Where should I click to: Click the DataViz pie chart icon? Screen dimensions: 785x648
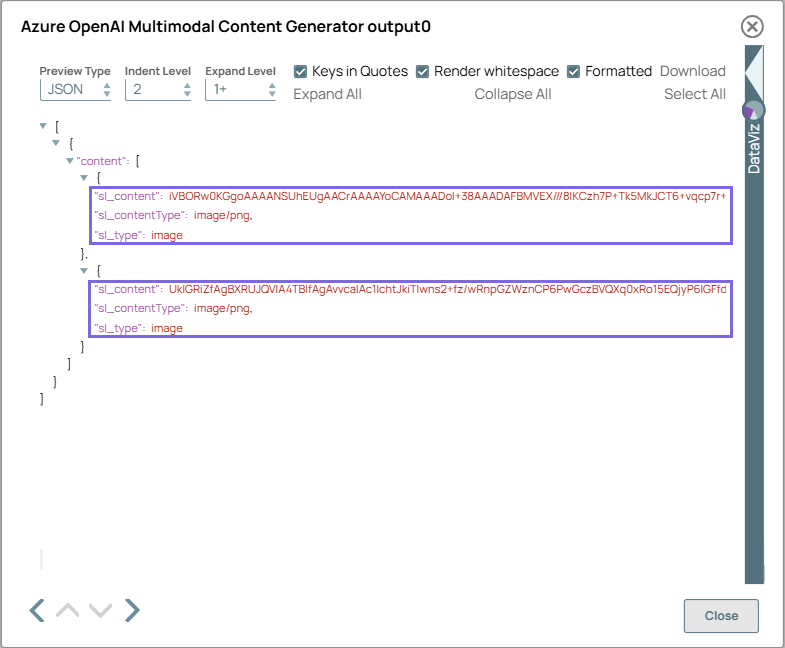(x=753, y=110)
